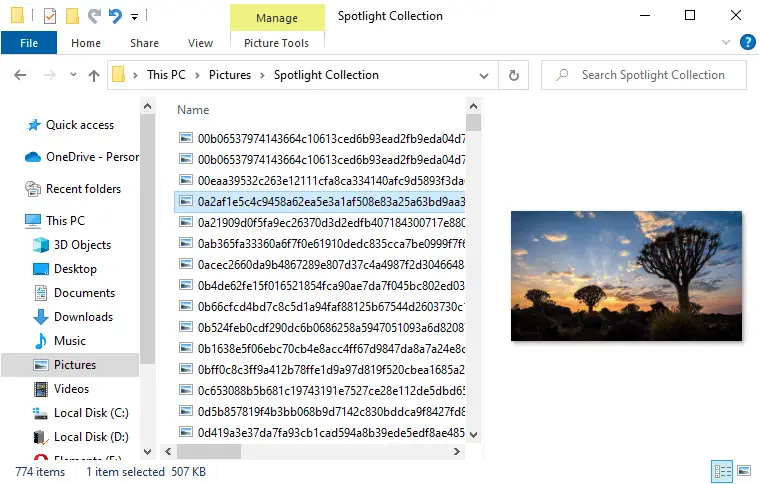Viewport: 760px width, 484px height.
Task: Open Help with the question mark icon
Action: pyautogui.click(x=747, y=42)
